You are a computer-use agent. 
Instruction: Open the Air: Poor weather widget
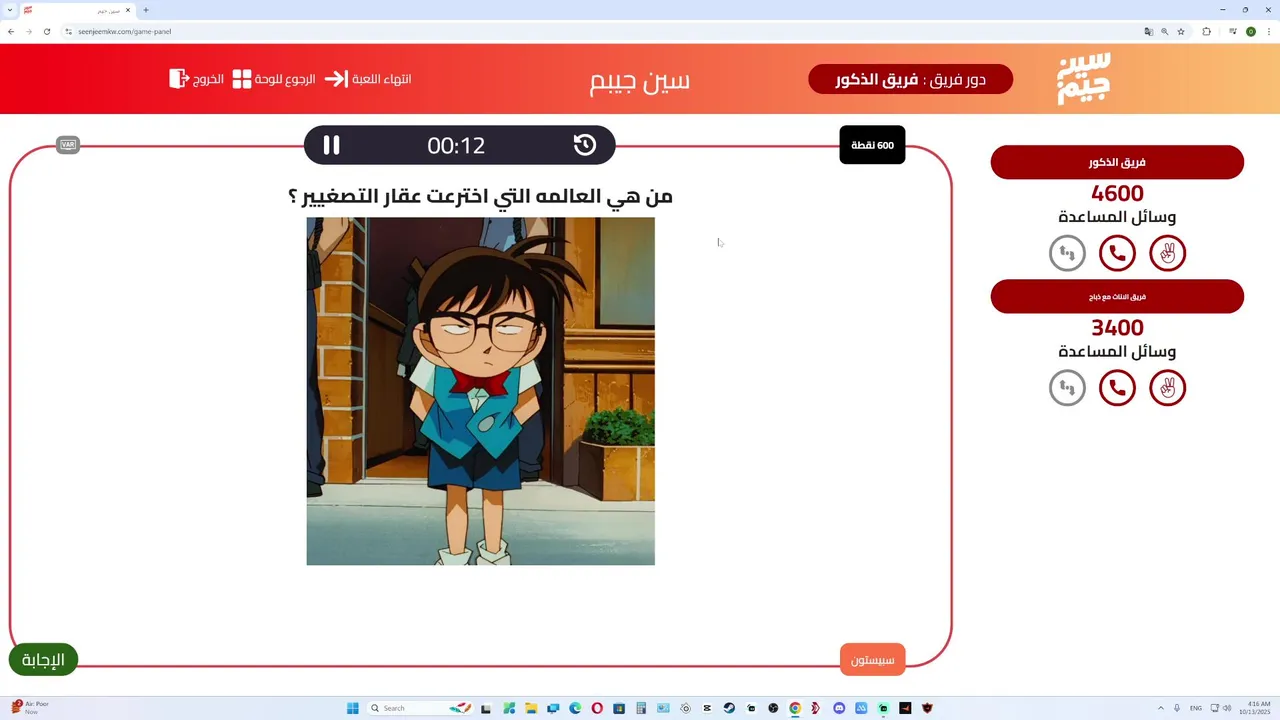click(28, 708)
